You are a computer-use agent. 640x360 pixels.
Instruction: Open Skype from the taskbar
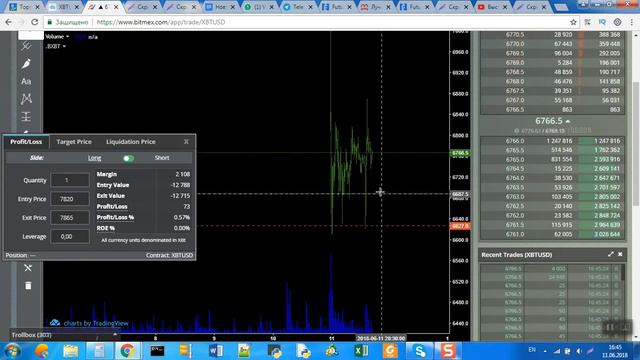click(420, 351)
